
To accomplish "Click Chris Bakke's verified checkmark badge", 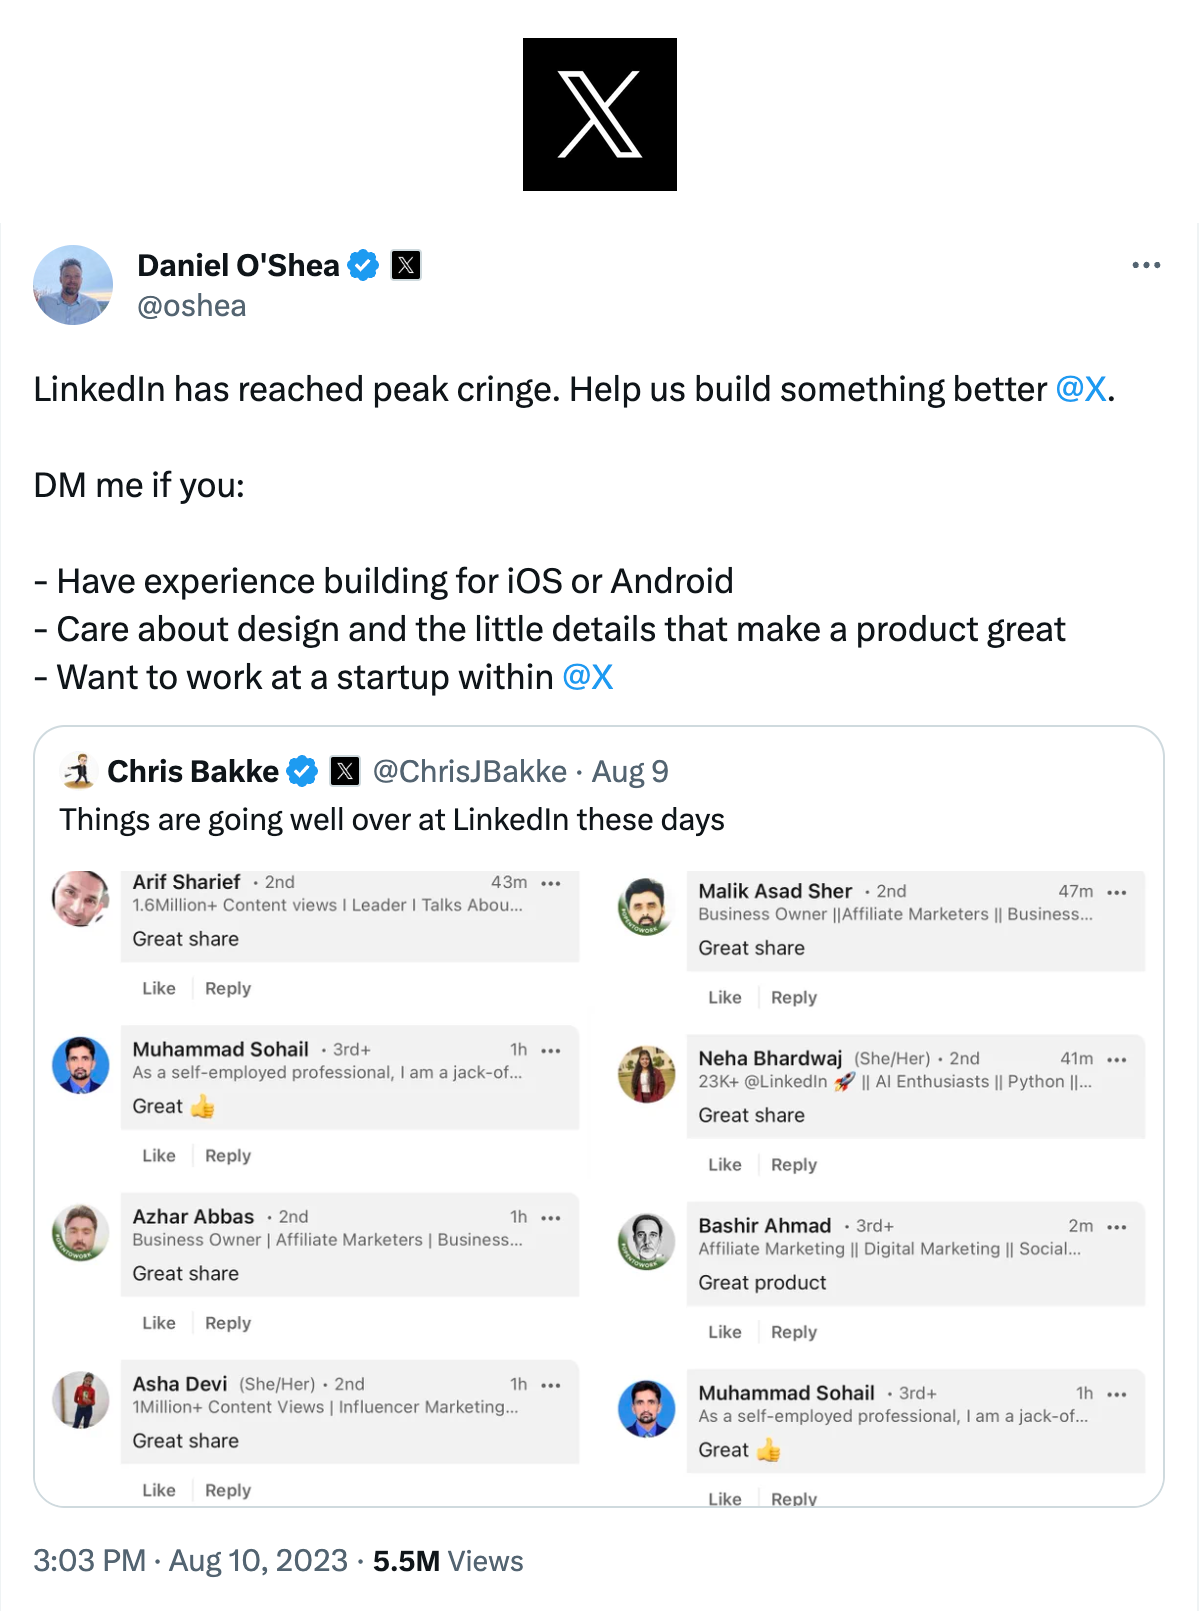I will 302,771.
